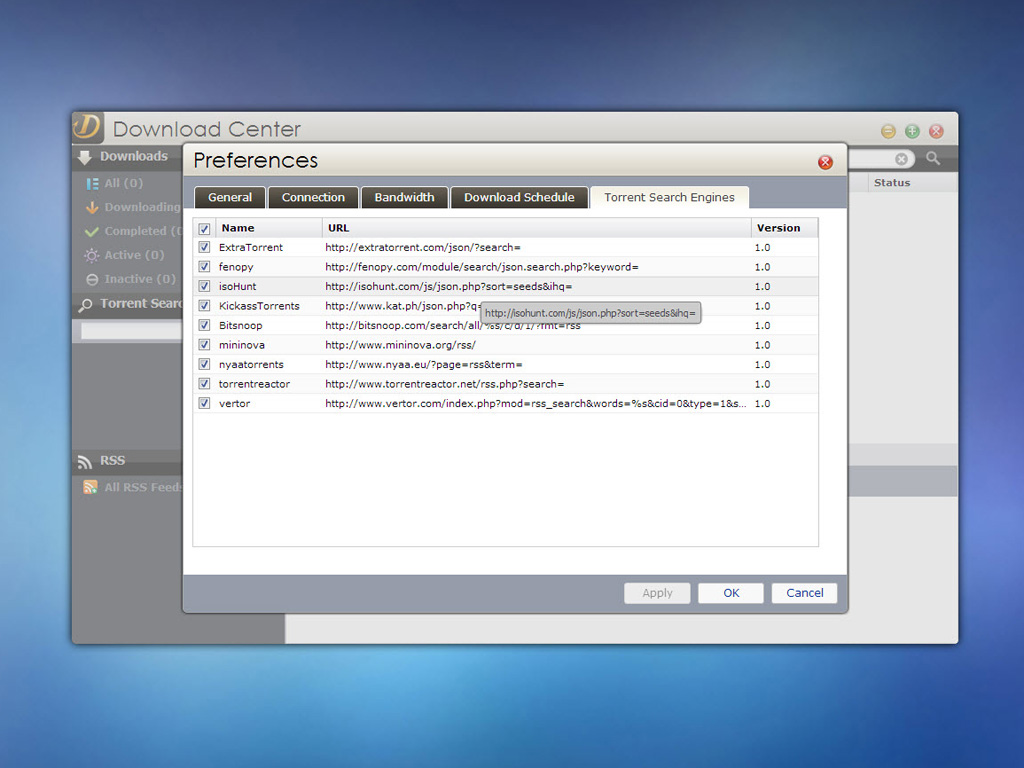The height and width of the screenshot is (768, 1024).
Task: Click the Torrent Search magnifier icon in sidebar
Action: coord(85,305)
